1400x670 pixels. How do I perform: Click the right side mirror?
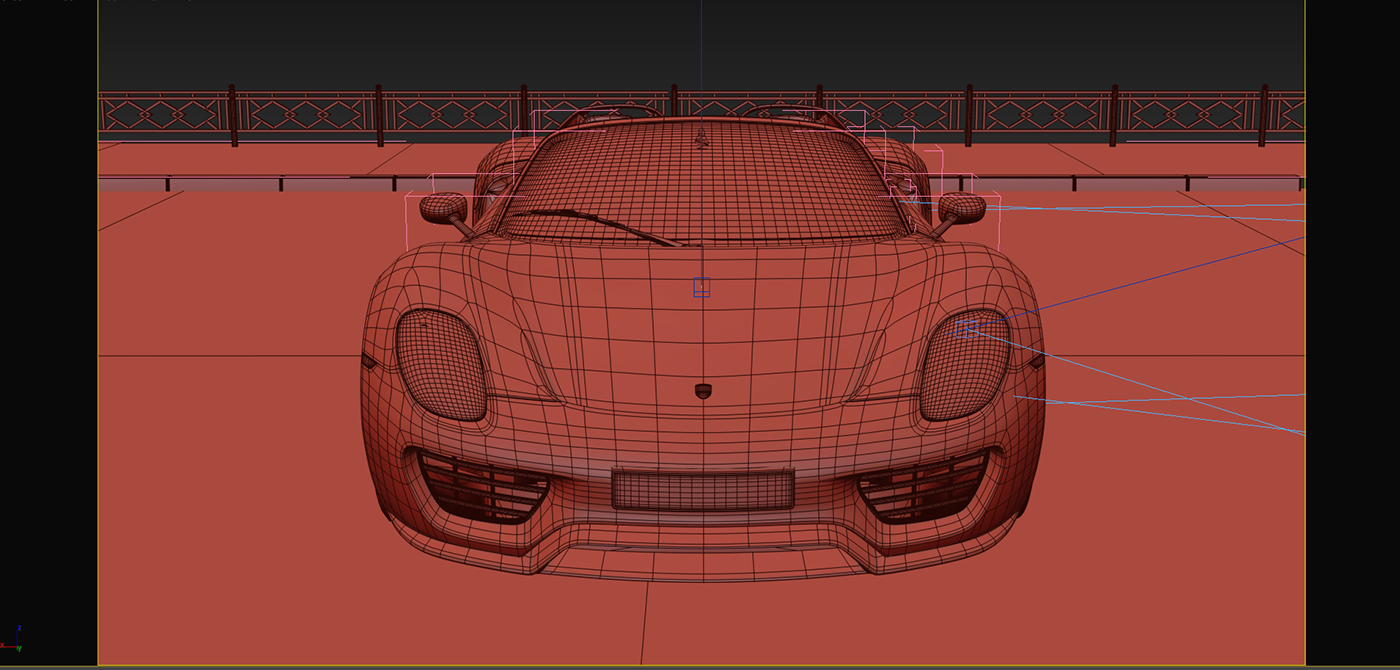coord(962,206)
